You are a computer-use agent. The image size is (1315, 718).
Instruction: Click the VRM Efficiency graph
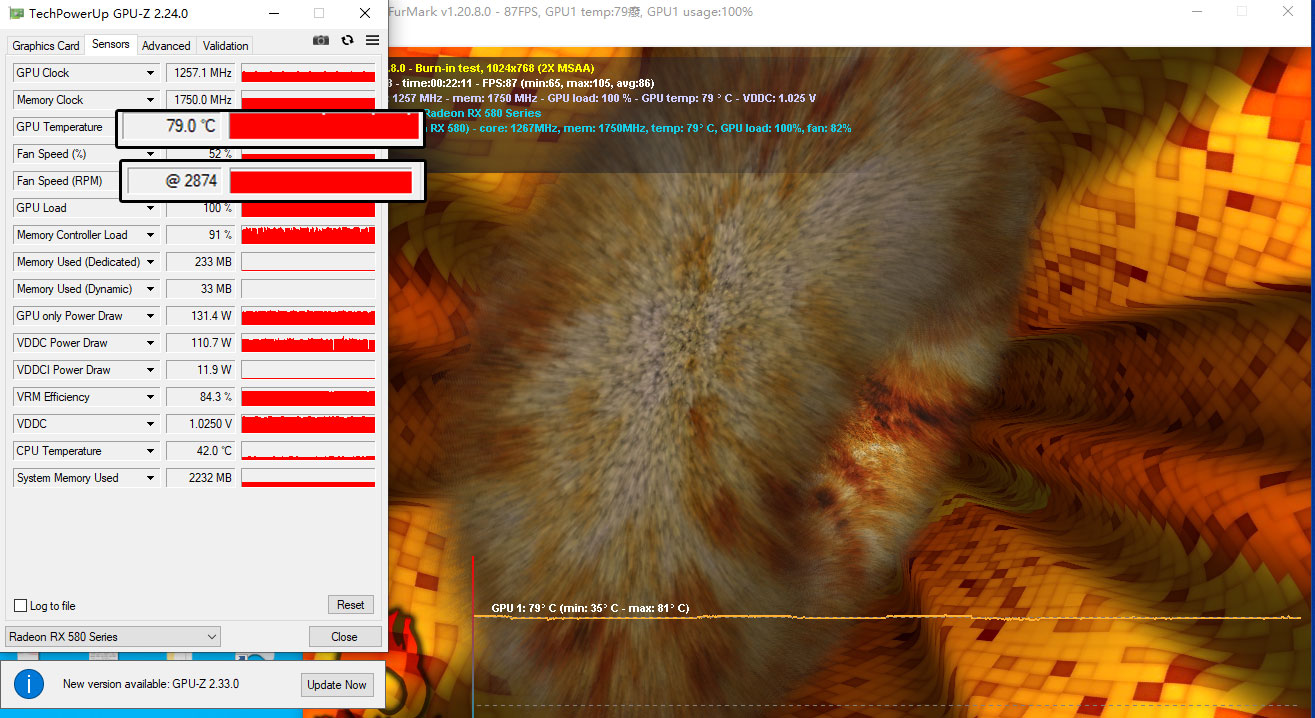coord(308,397)
